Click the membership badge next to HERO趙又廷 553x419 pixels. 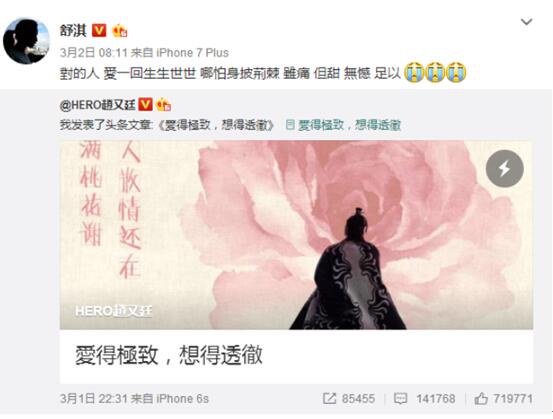coord(163,105)
